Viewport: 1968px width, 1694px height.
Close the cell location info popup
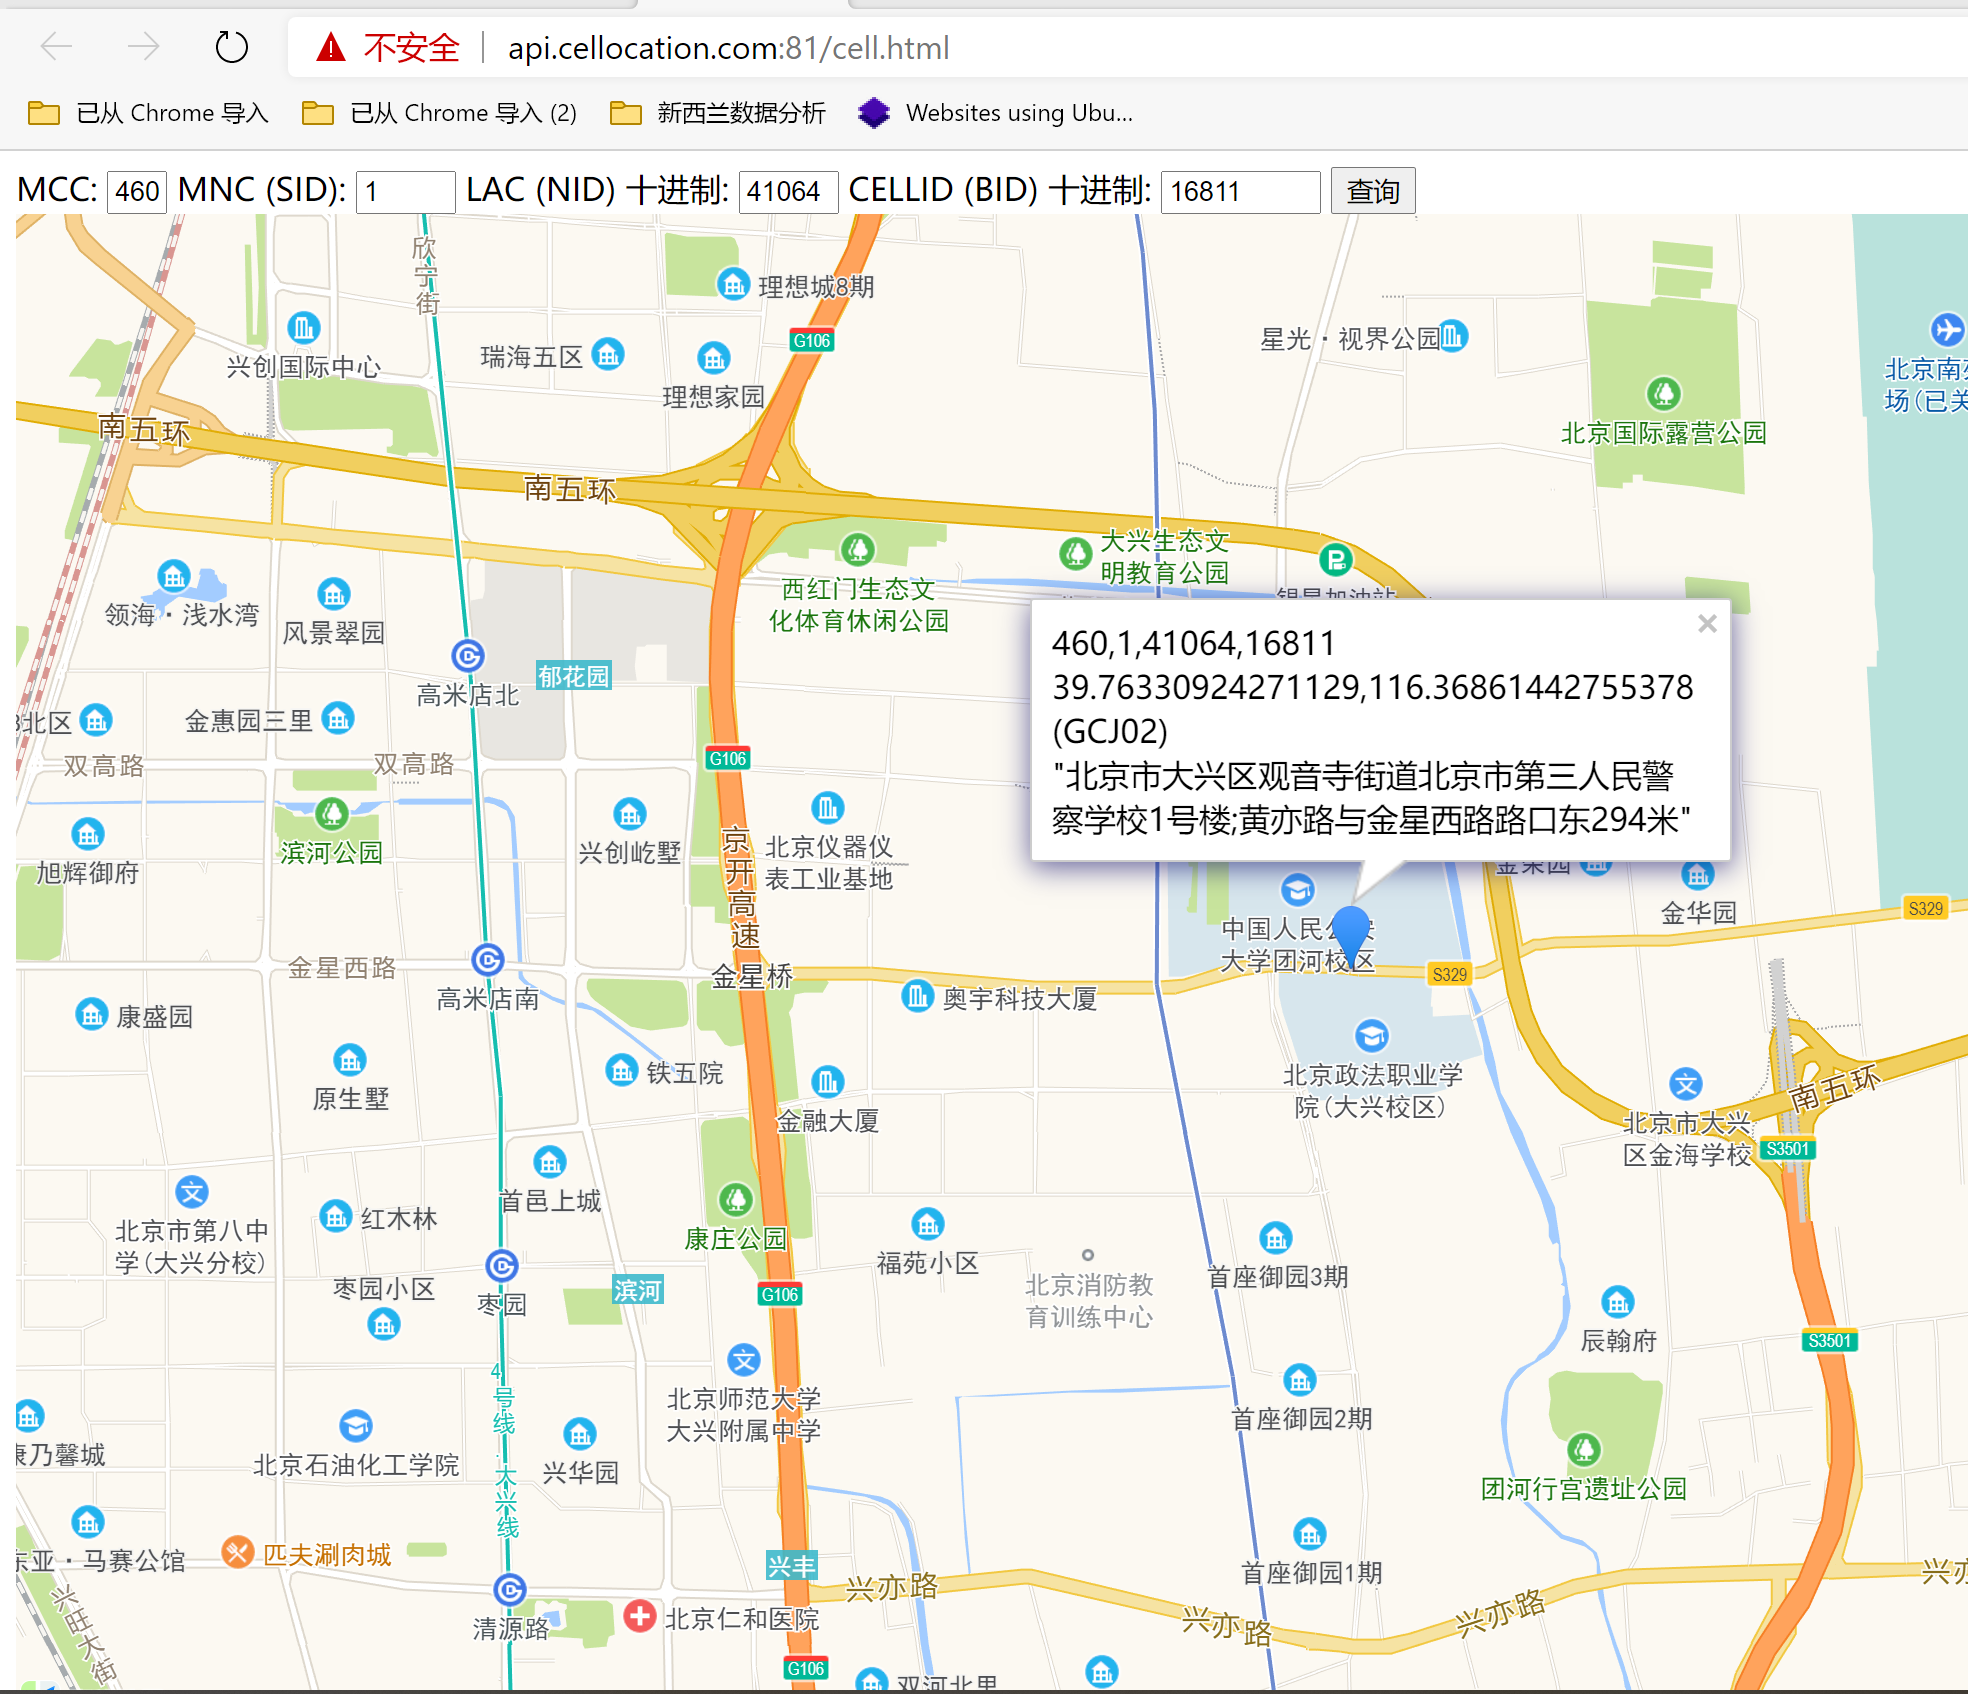click(x=1707, y=624)
